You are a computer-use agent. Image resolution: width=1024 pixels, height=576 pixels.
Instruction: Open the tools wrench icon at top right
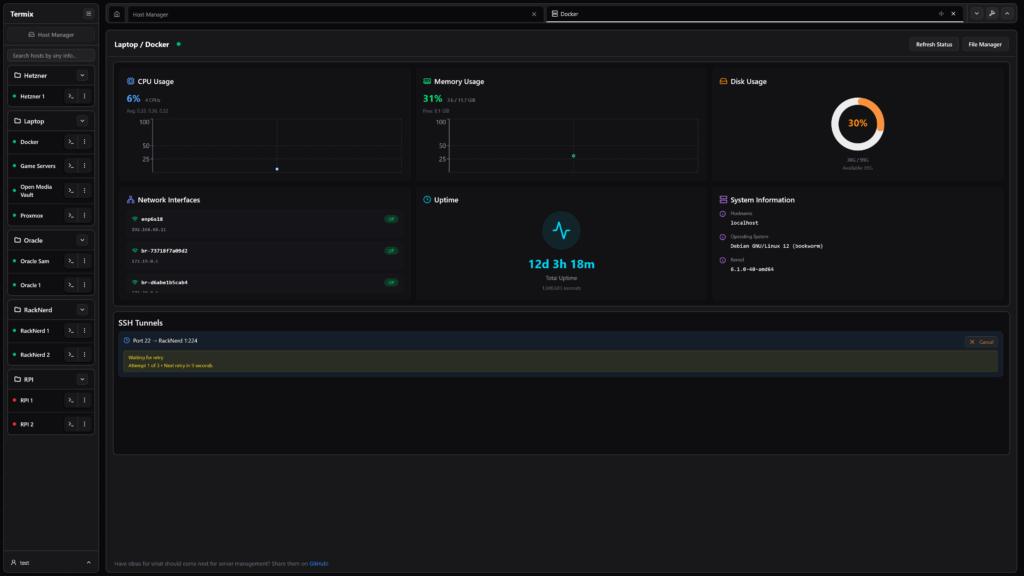[x=992, y=14]
